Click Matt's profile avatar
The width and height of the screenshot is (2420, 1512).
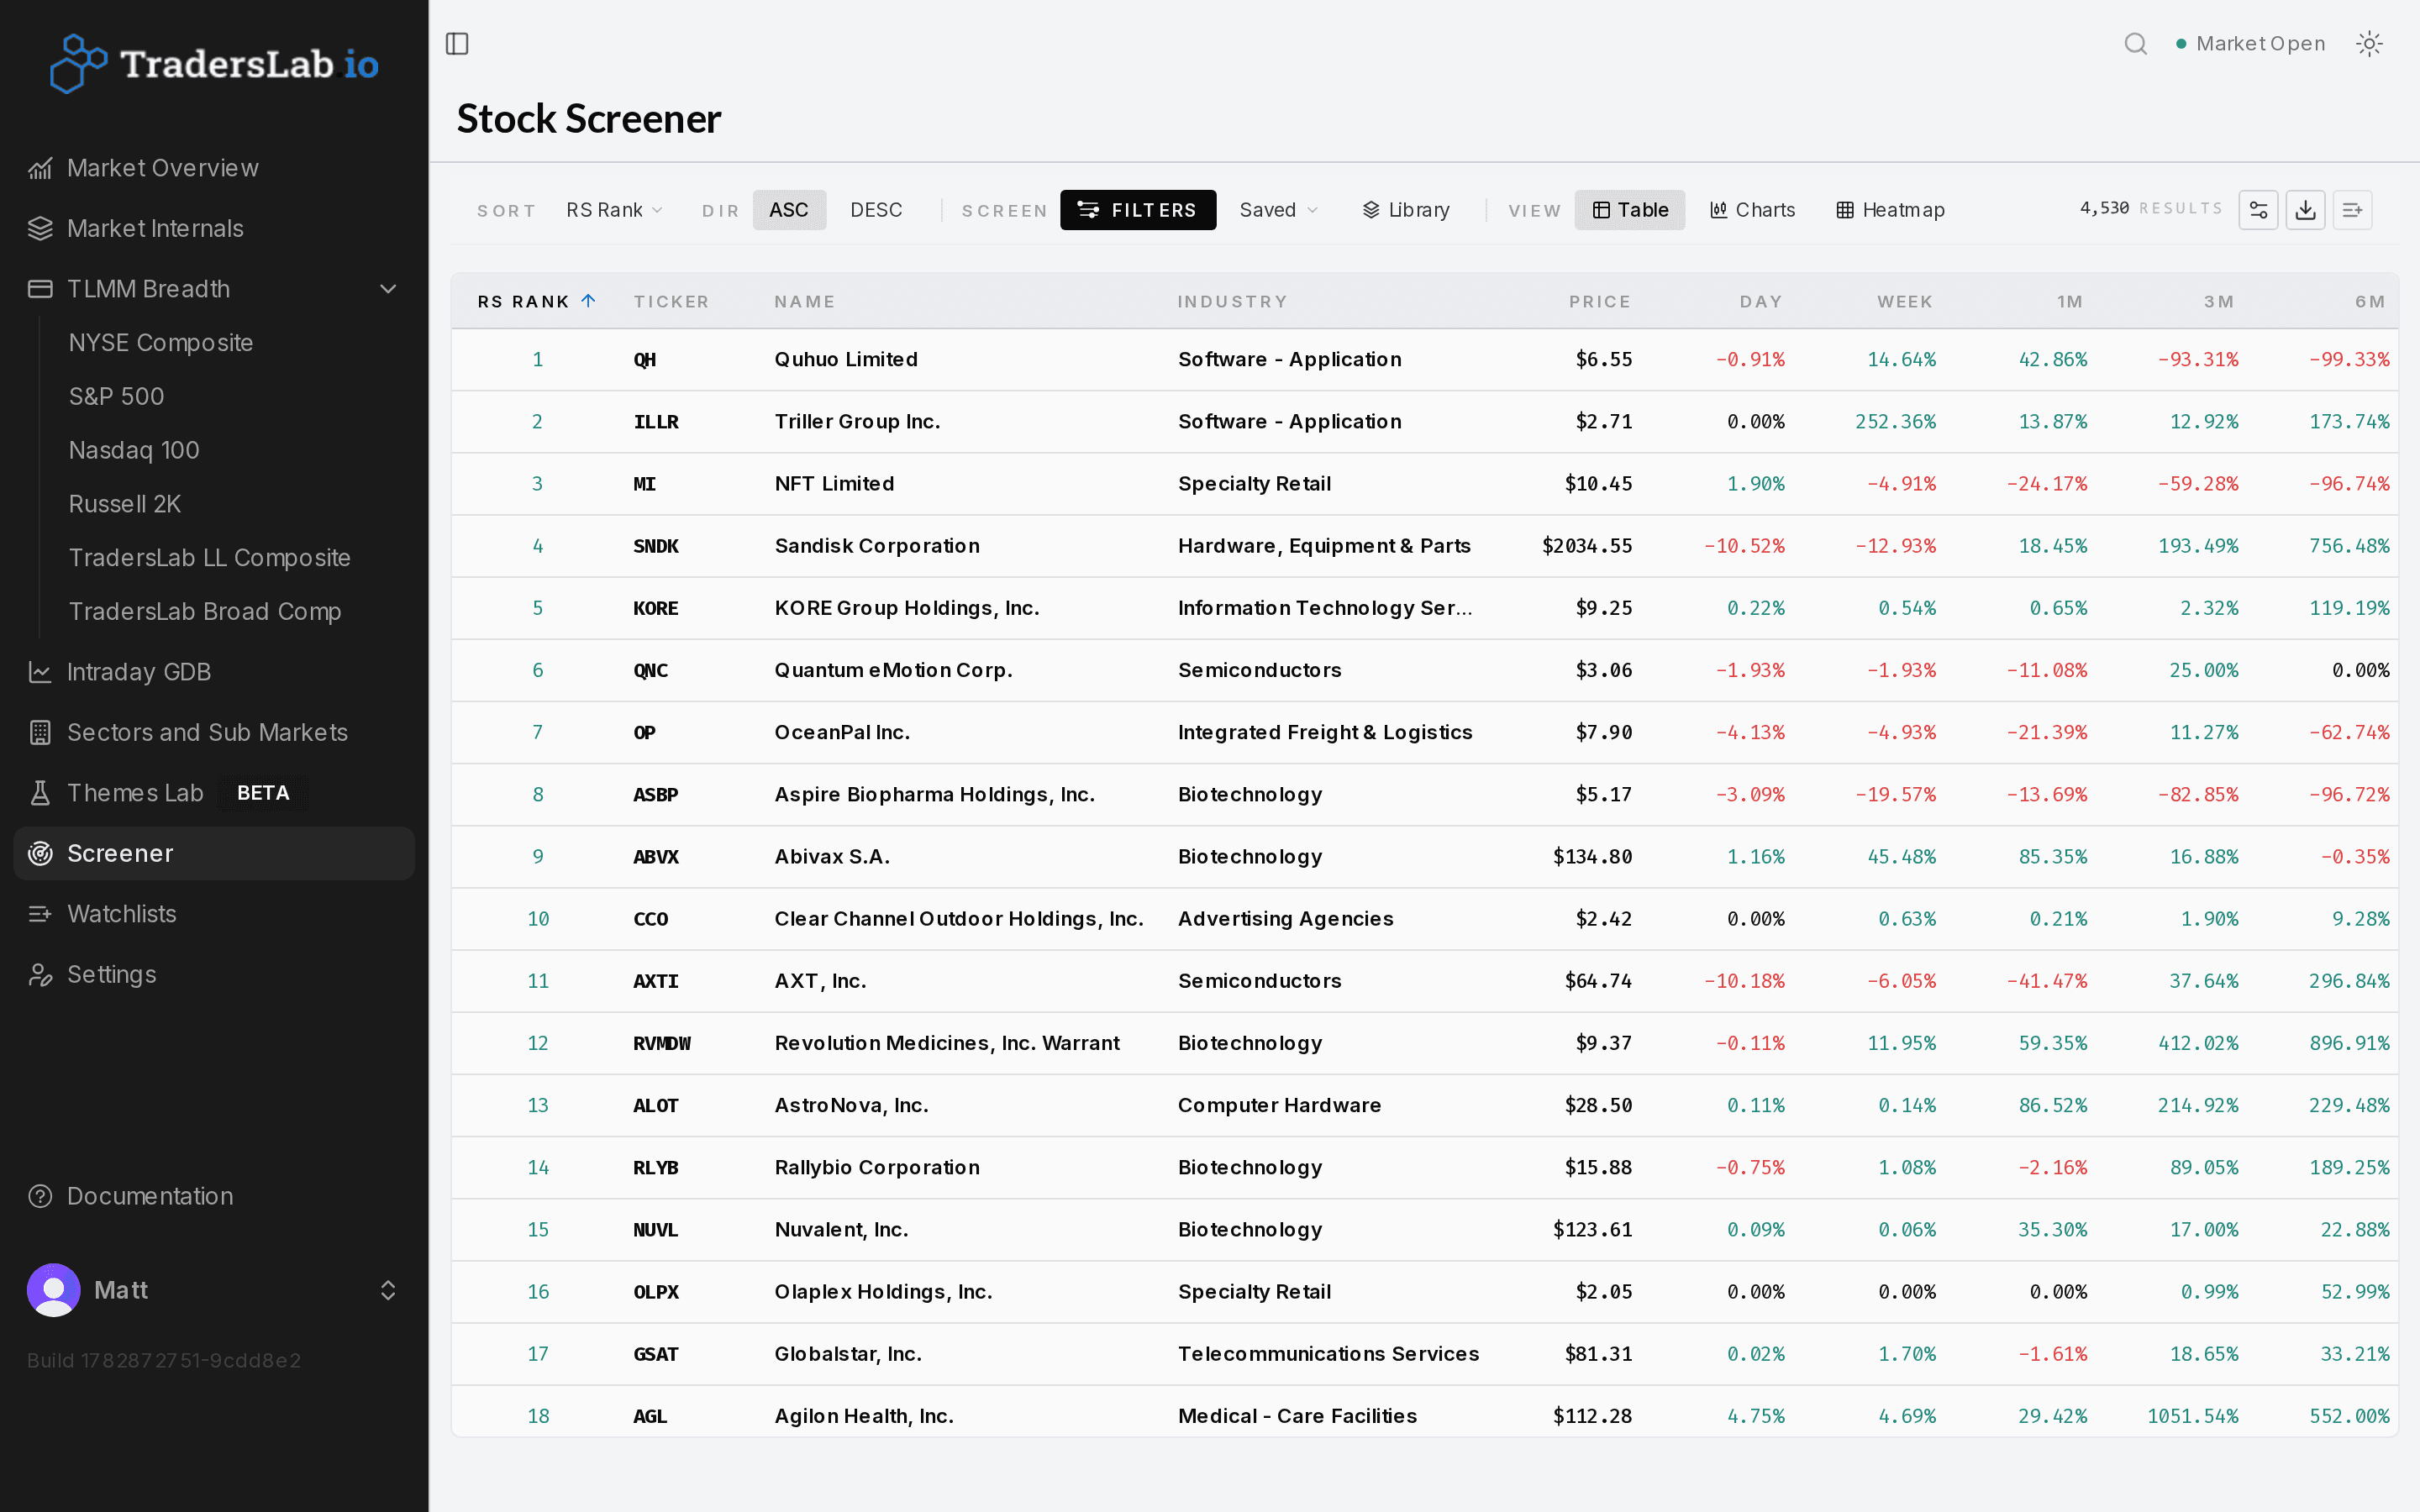point(54,1290)
